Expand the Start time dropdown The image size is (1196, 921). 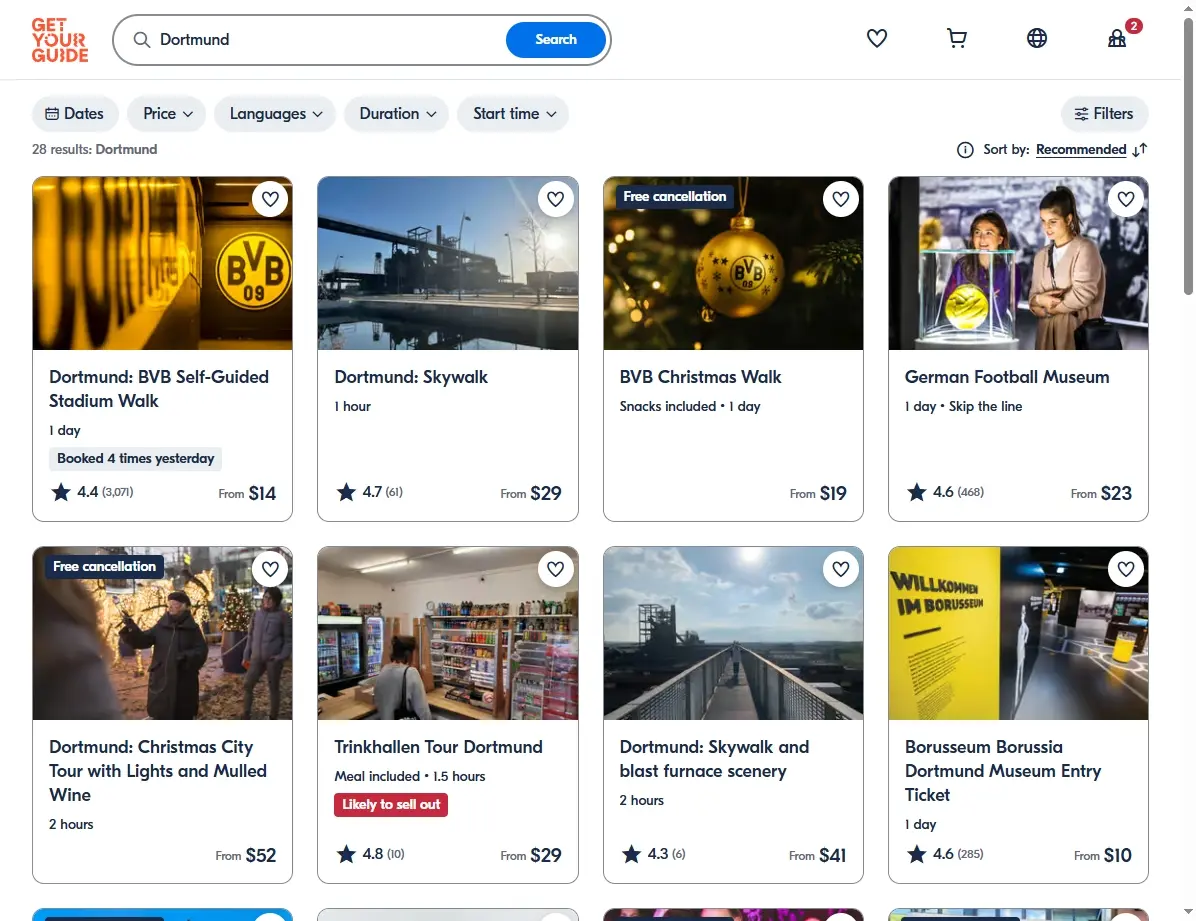coord(513,114)
